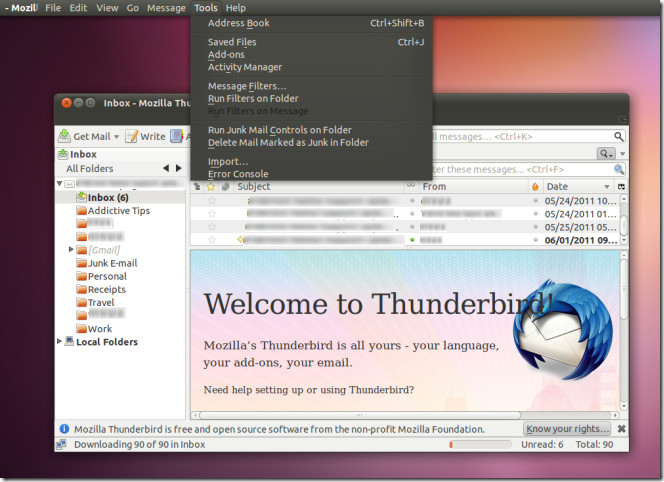This screenshot has width=664, height=482.
Task: Collapse the mail account tree
Action: click(x=60, y=183)
